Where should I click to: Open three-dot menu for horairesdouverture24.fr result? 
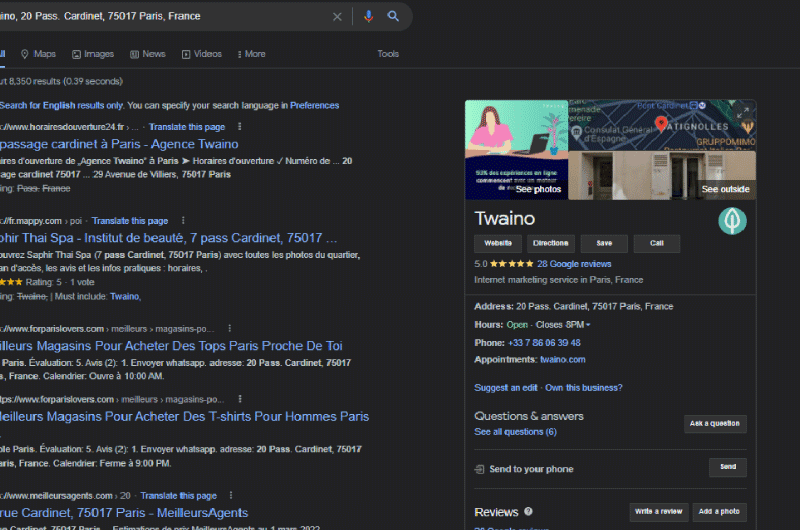click(239, 127)
